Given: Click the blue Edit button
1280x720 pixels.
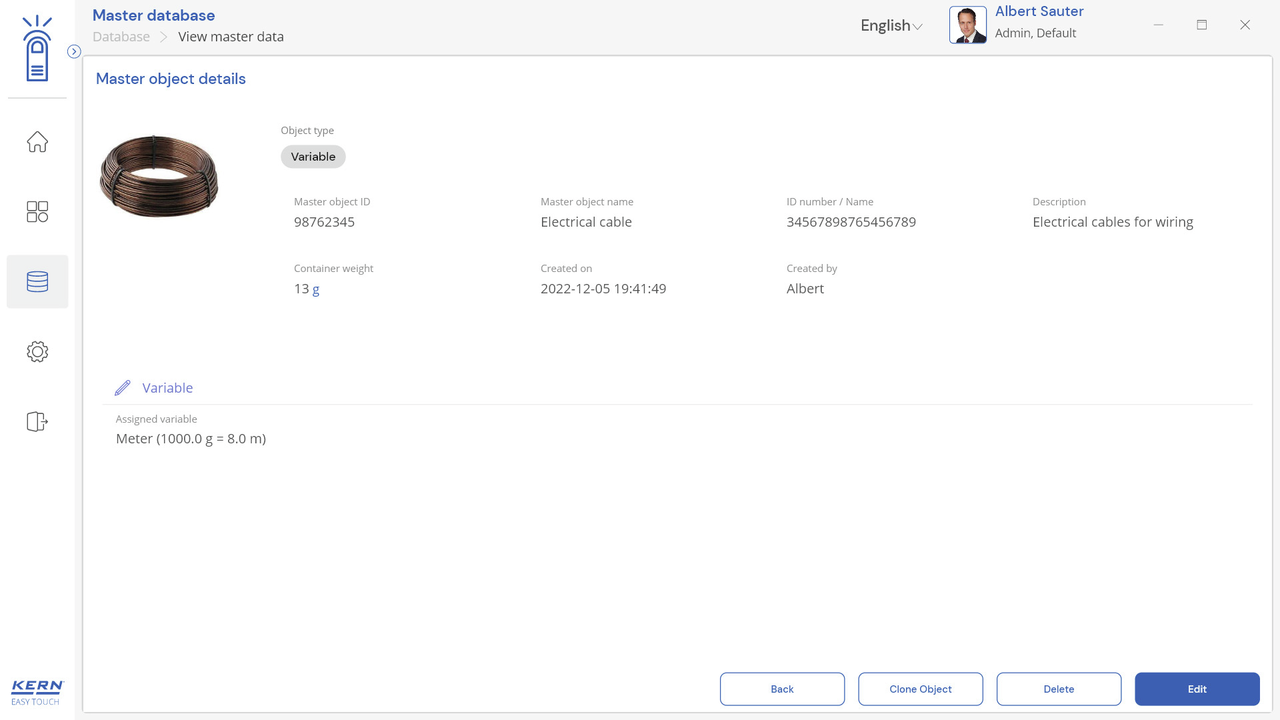Looking at the screenshot, I should point(1196,689).
